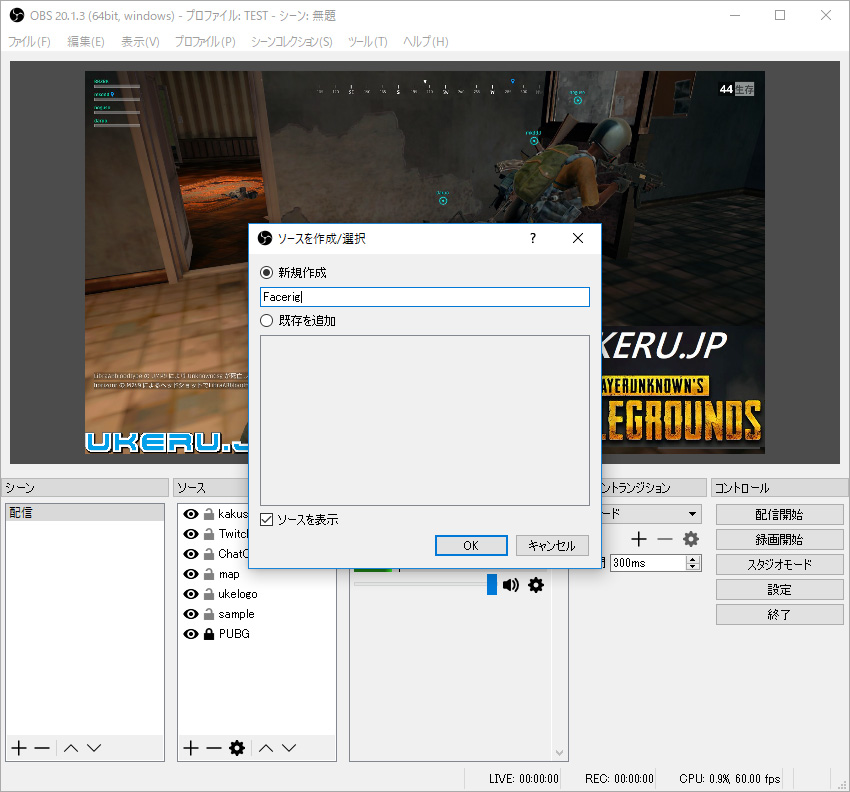Add a new source with plus icon
Viewport: 850px width, 792px height.
[191, 748]
